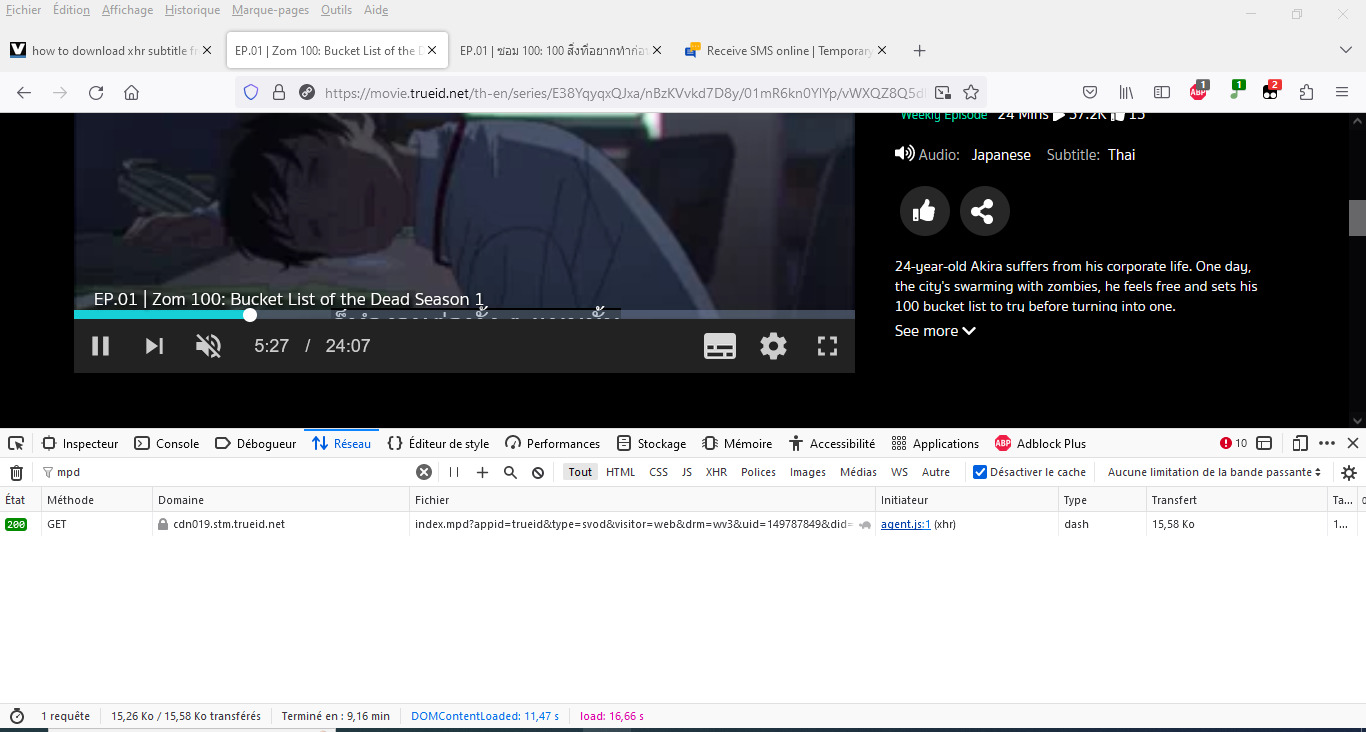Switch to the Débogueur panel
This screenshot has width=1366, height=732.
tap(256, 444)
